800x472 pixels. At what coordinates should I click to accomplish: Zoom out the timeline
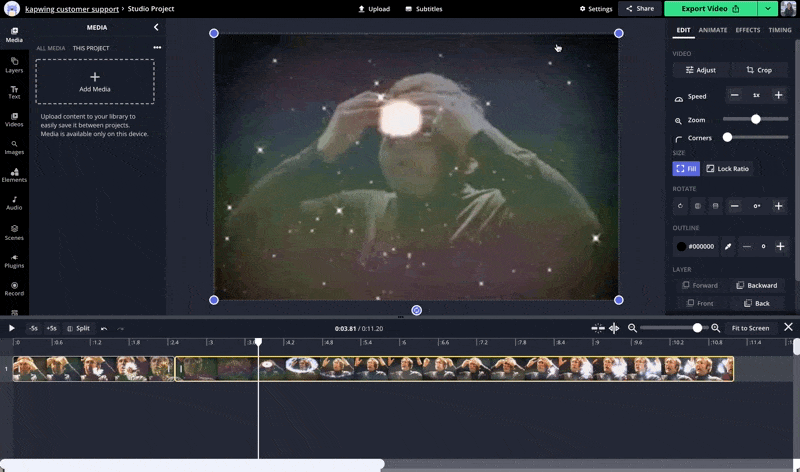[x=632, y=328]
